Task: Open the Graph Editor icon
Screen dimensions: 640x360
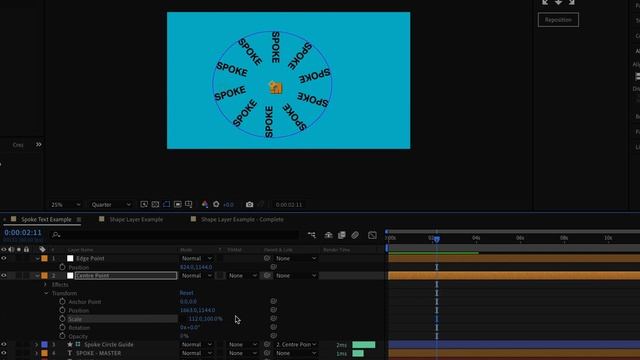Action: click(x=372, y=235)
